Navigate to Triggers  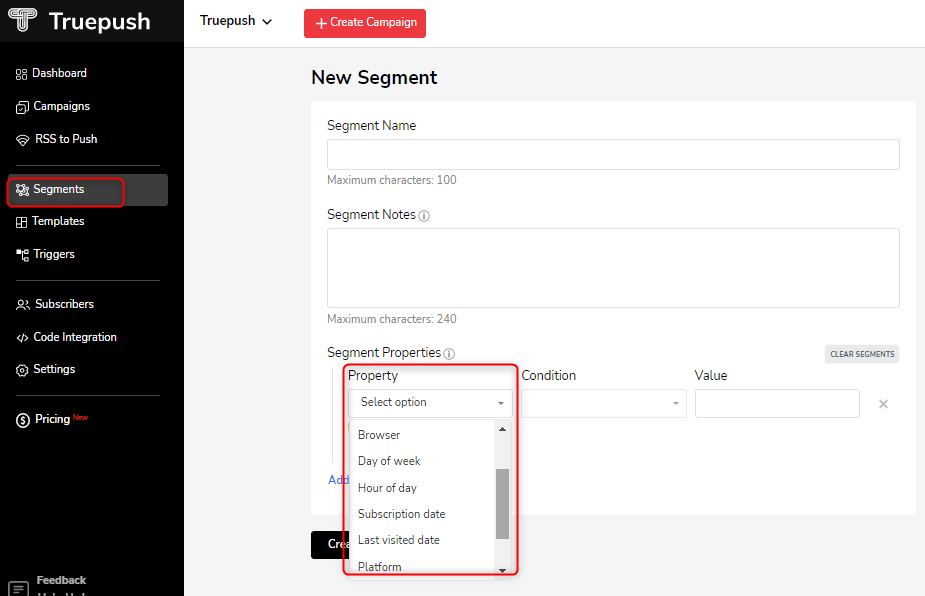pyautogui.click(x=54, y=254)
